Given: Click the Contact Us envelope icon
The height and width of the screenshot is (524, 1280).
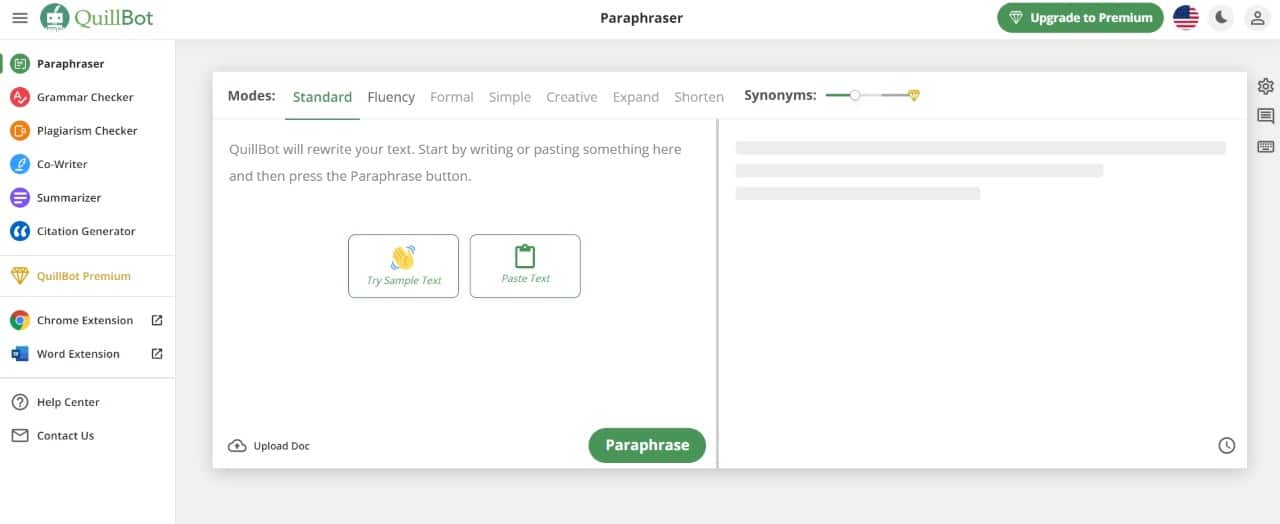Looking at the screenshot, I should click(20, 436).
